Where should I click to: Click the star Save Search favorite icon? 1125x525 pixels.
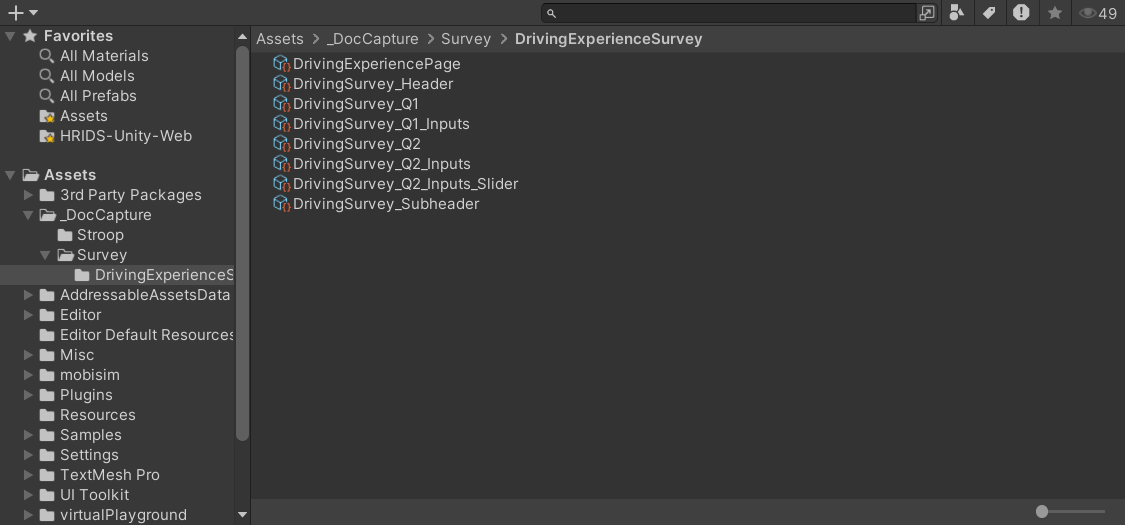pos(1055,13)
